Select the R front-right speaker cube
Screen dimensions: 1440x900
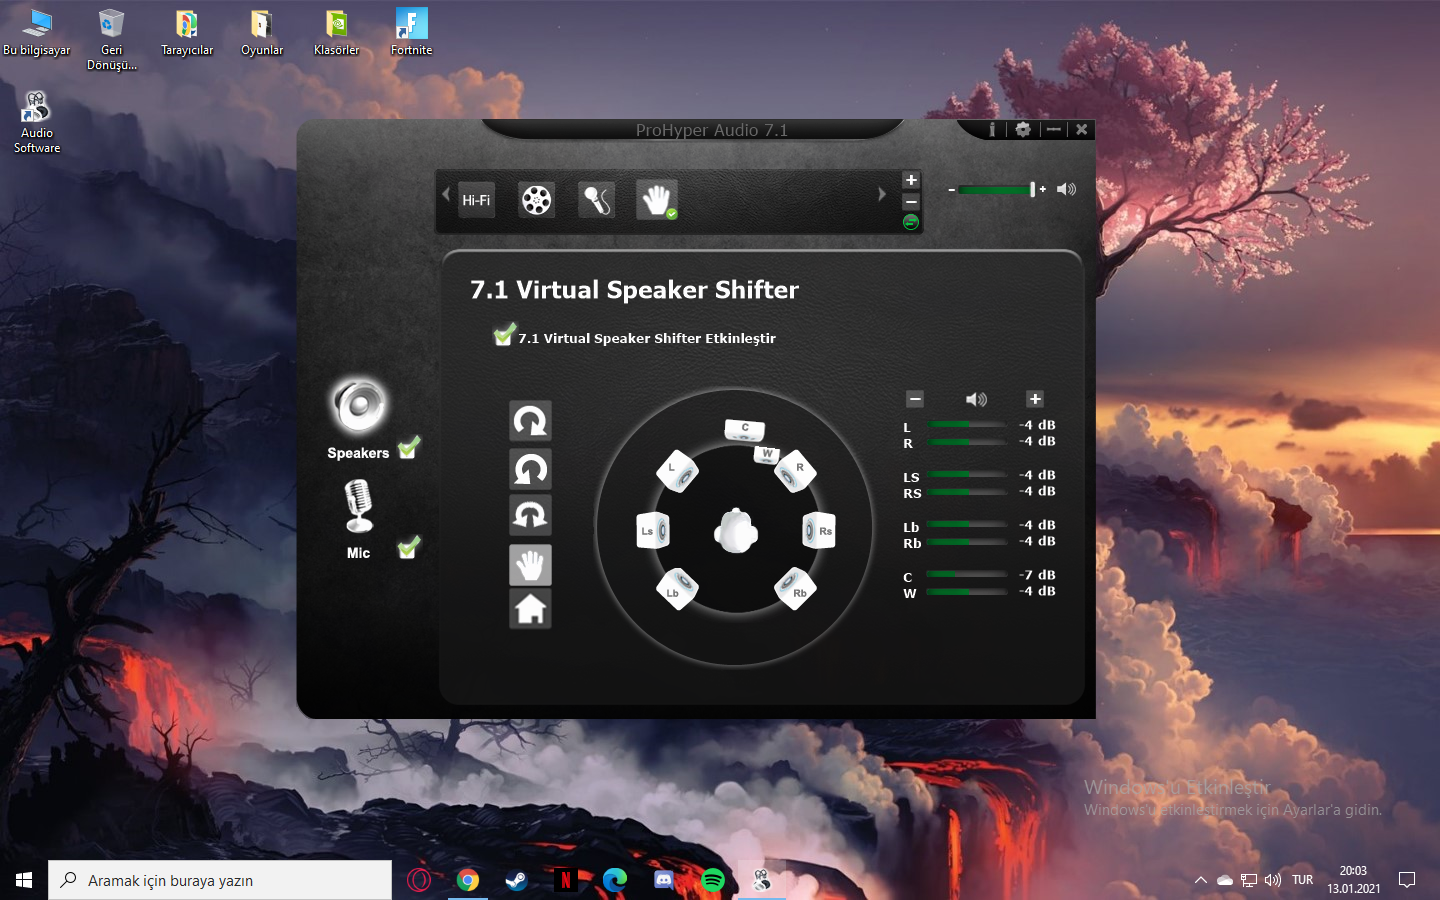tap(796, 471)
